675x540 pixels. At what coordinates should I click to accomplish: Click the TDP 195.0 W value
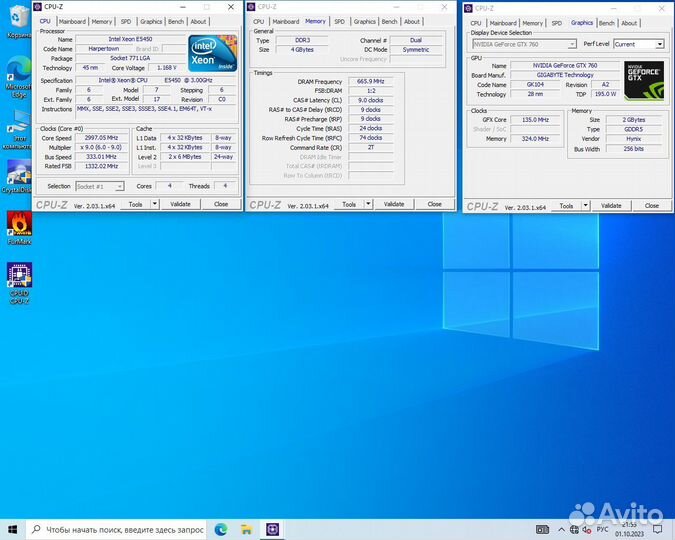[606, 94]
